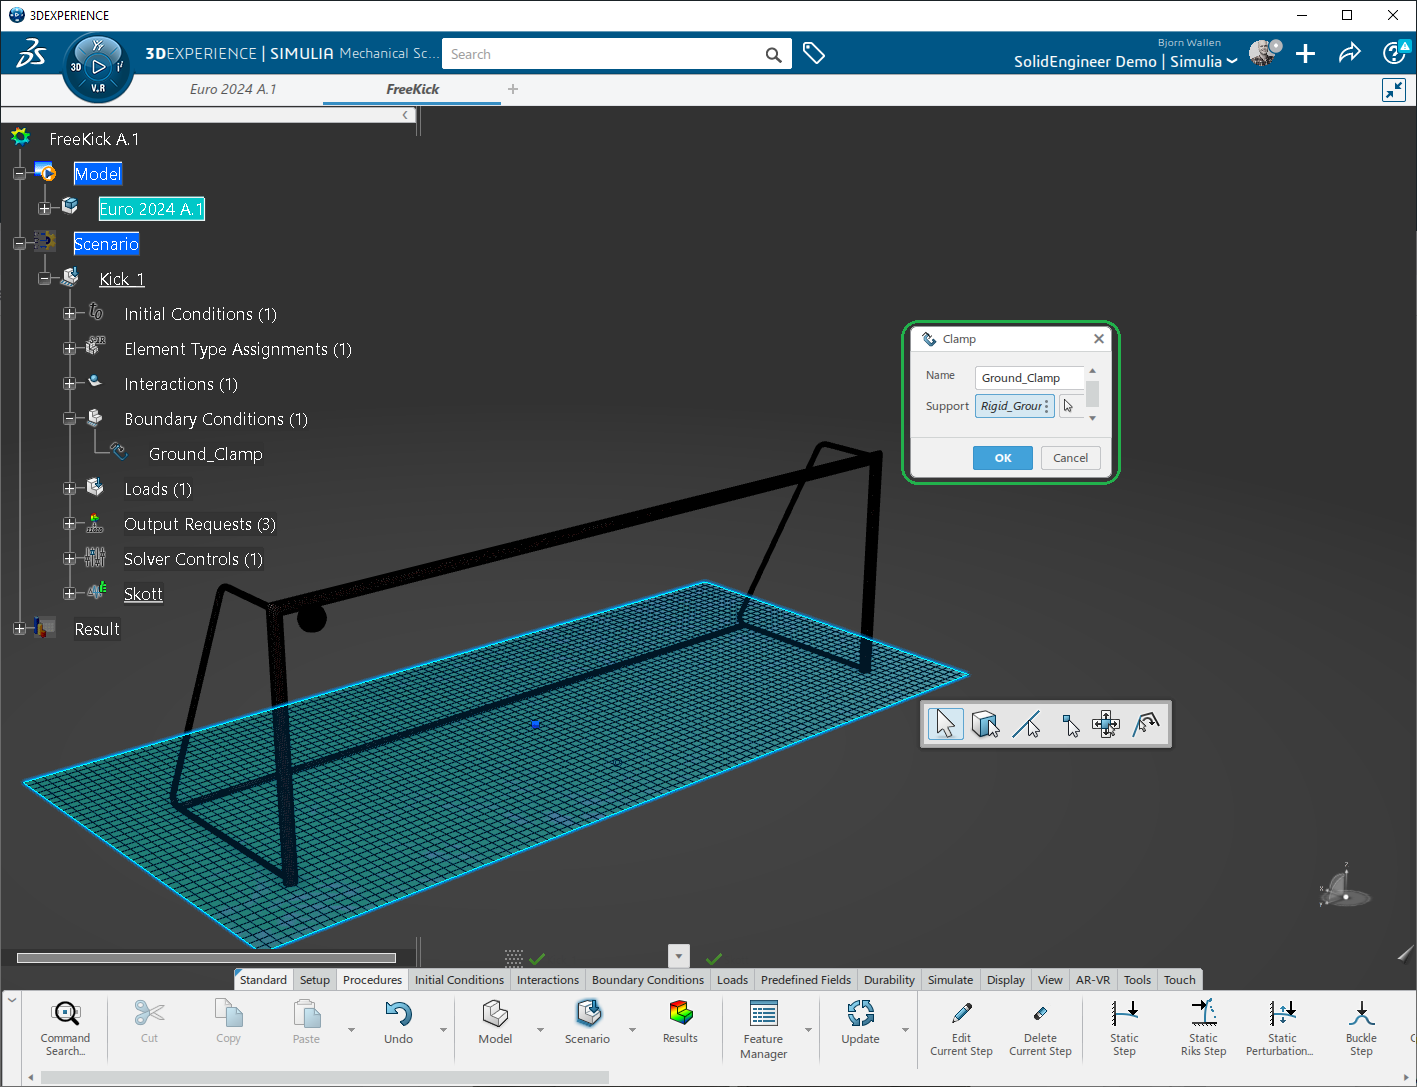Switch to the Boundary Conditions tab

pos(647,980)
